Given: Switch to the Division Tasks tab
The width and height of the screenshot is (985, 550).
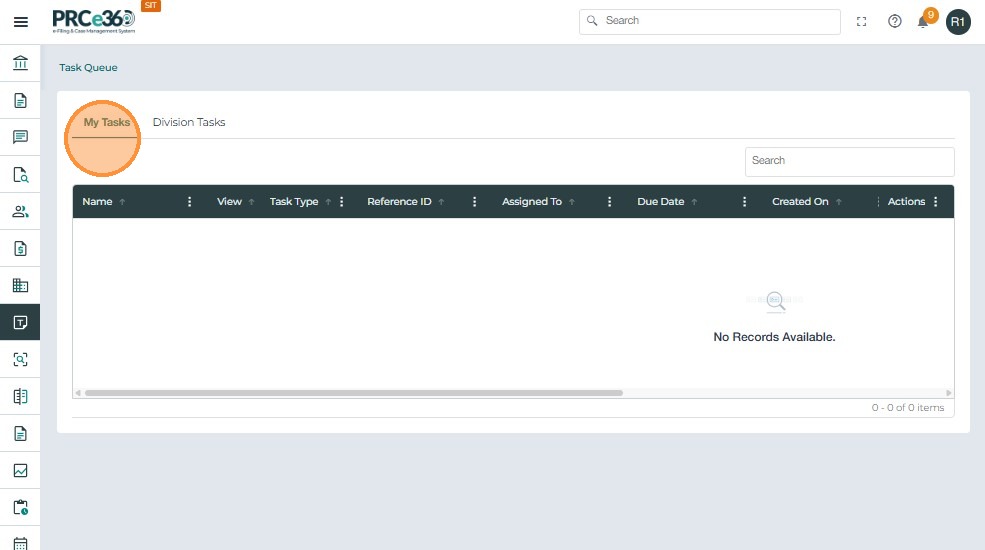Looking at the screenshot, I should (x=188, y=122).
